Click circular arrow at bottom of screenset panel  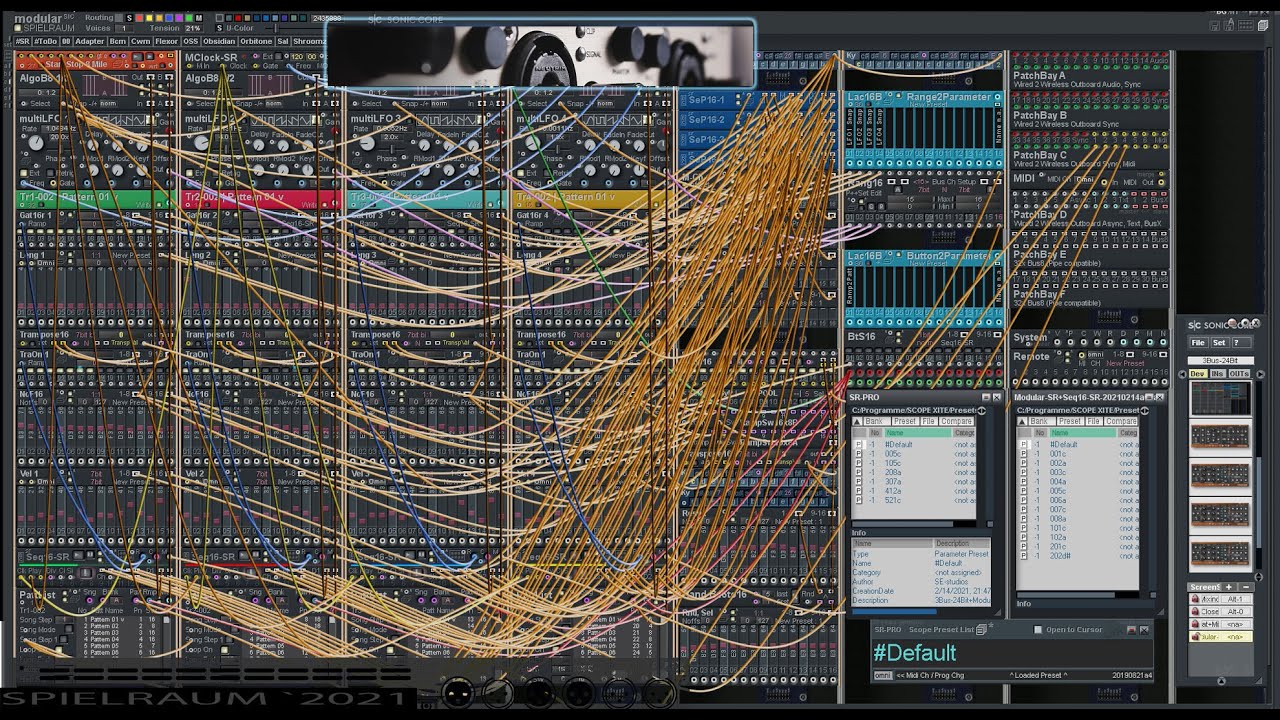pos(1221,681)
